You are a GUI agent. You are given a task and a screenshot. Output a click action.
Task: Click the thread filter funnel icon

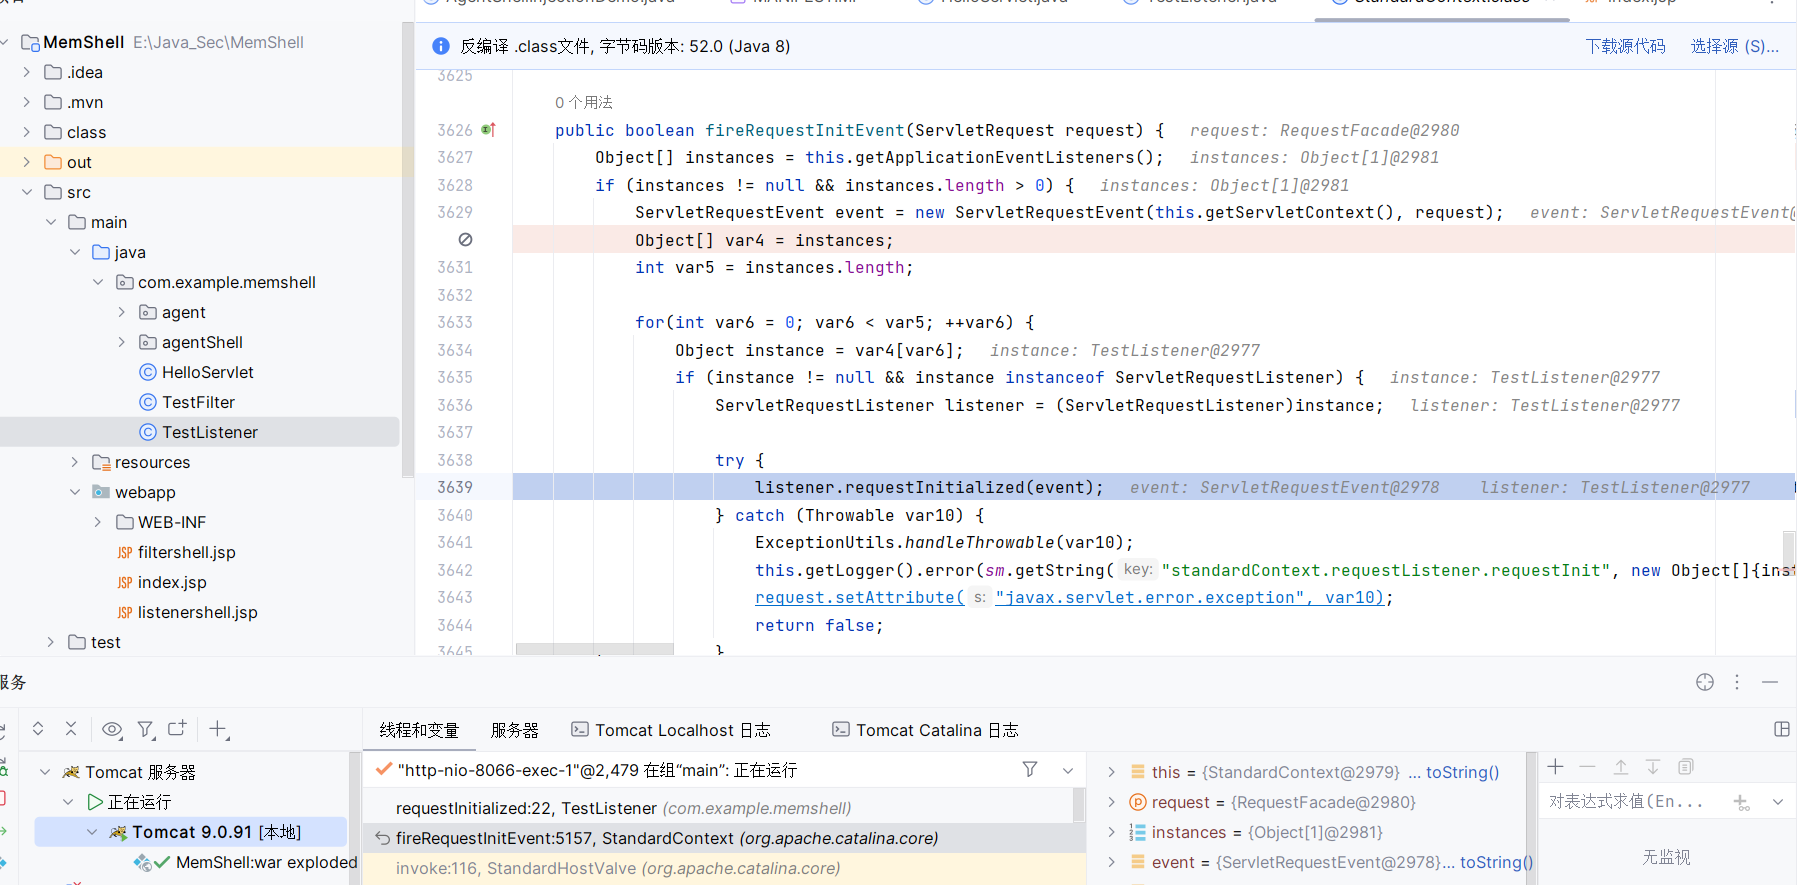(x=1030, y=769)
